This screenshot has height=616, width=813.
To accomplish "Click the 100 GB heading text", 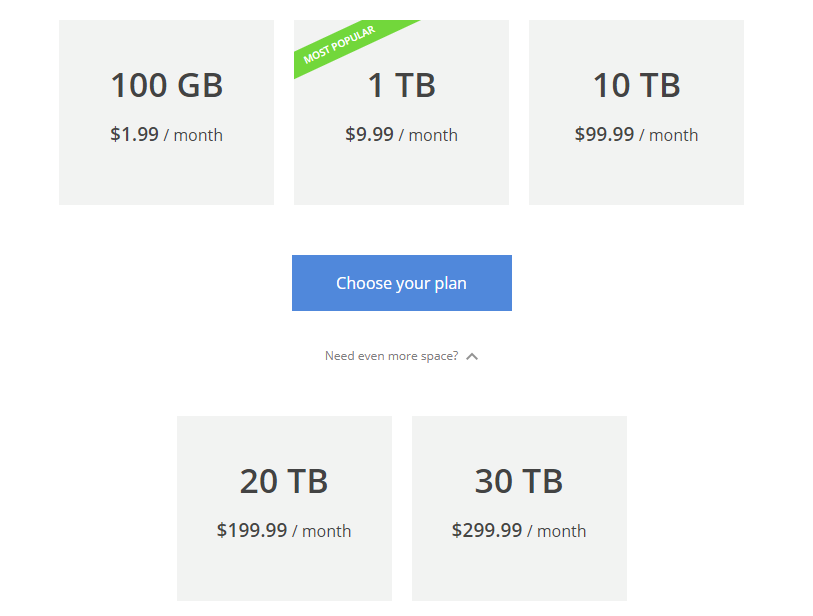I will pyautogui.click(x=166, y=86).
